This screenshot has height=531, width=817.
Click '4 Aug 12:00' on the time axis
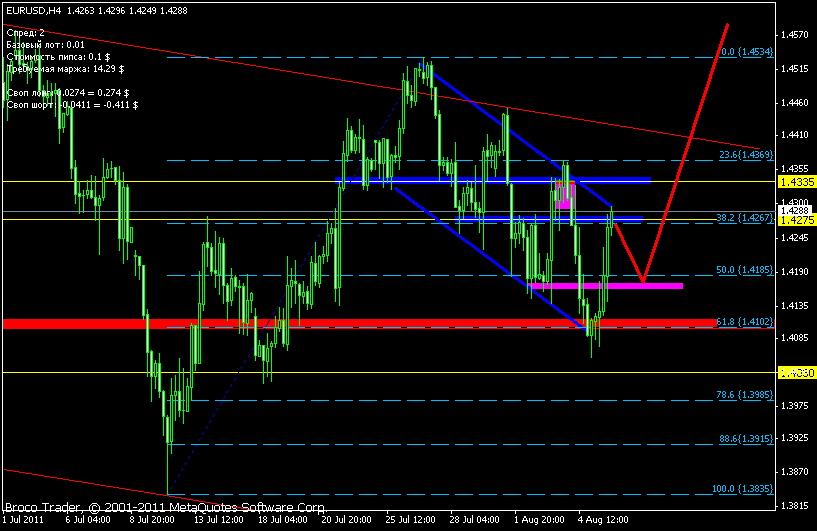(603, 520)
